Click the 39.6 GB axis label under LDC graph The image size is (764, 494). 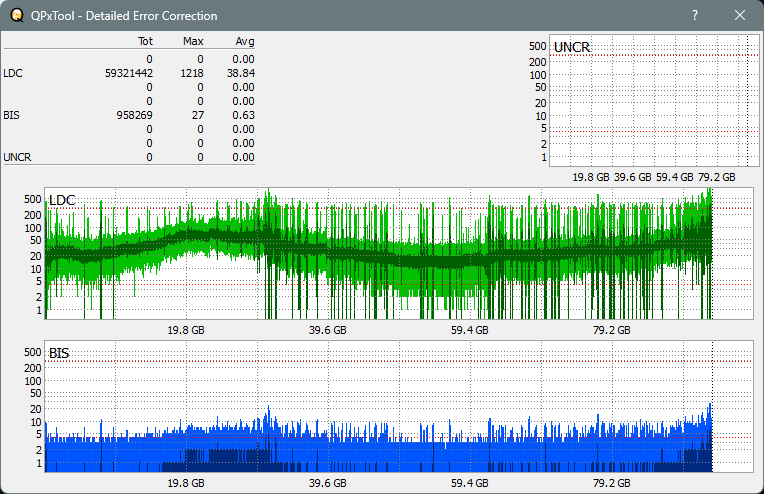pyautogui.click(x=327, y=330)
